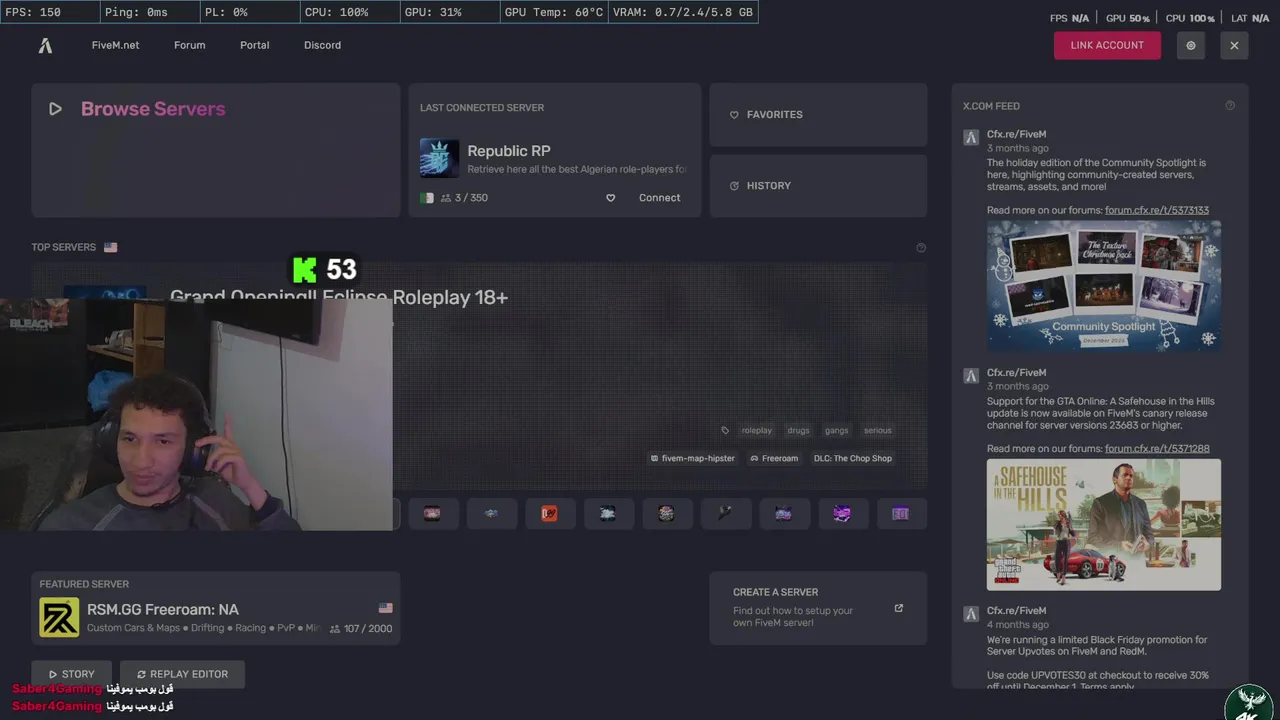Screen dimensions: 1280x720
Task: Launch Story mode
Action: (72, 674)
